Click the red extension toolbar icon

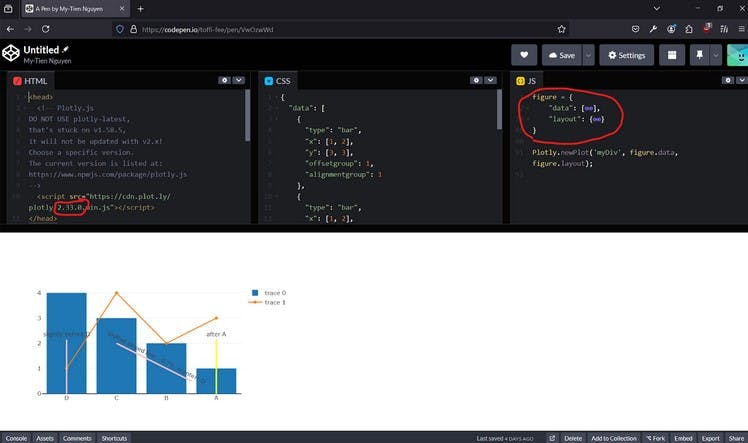coord(706,28)
